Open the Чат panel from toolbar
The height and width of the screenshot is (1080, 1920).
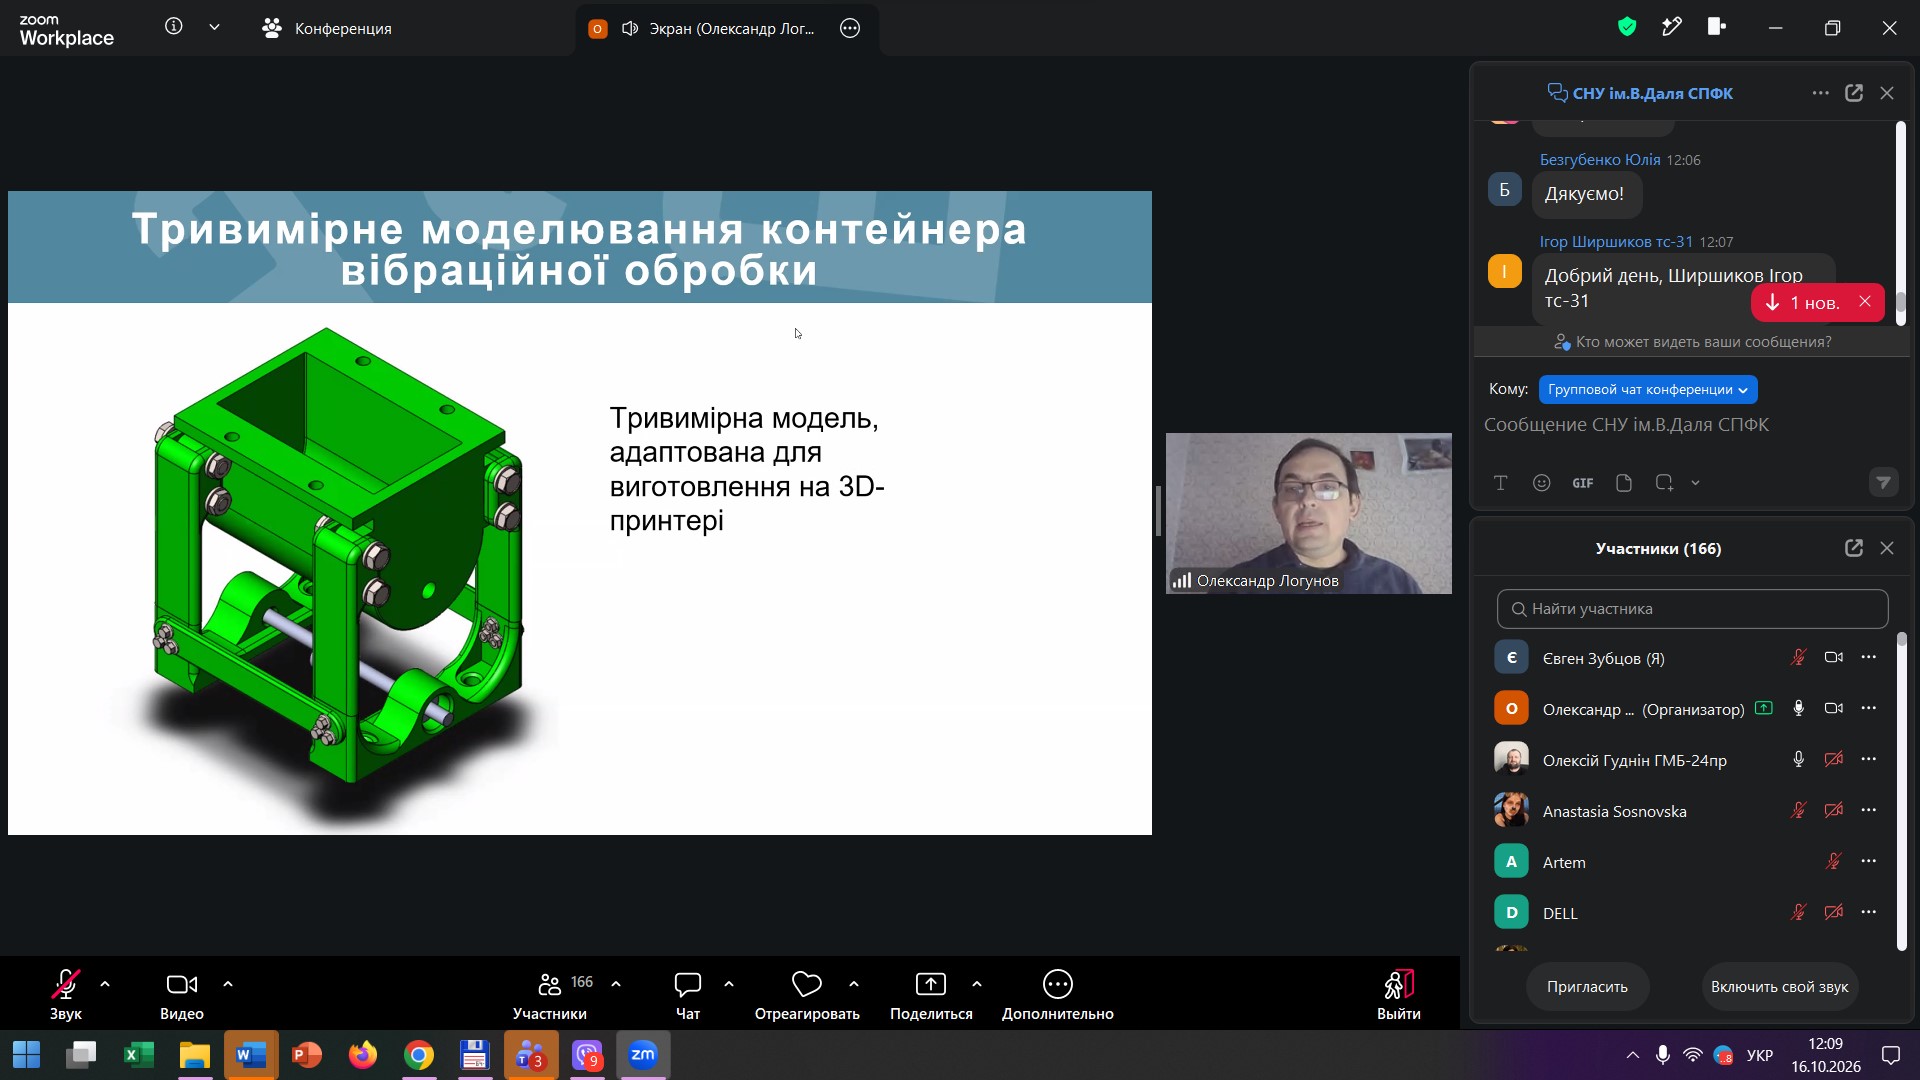tap(688, 995)
